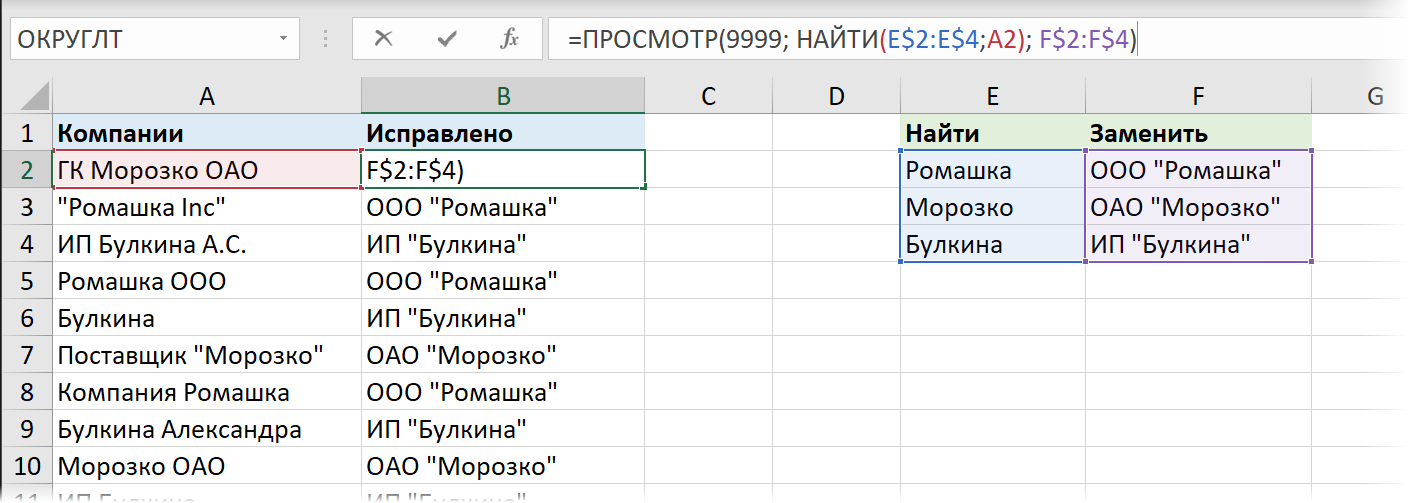Click cell Морозко in column E
Screen dimensions: 1410x503
pyautogui.click(x=992, y=207)
